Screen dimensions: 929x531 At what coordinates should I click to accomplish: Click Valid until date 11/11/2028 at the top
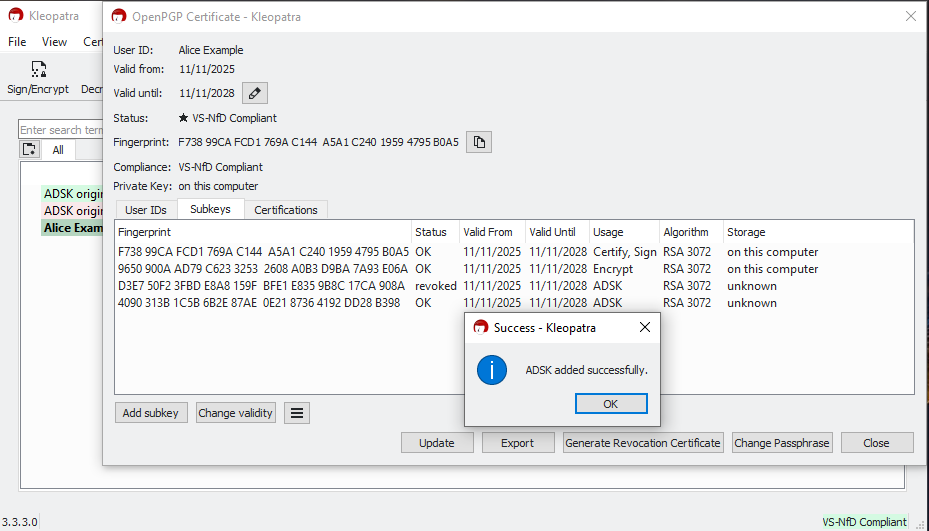click(x=207, y=93)
